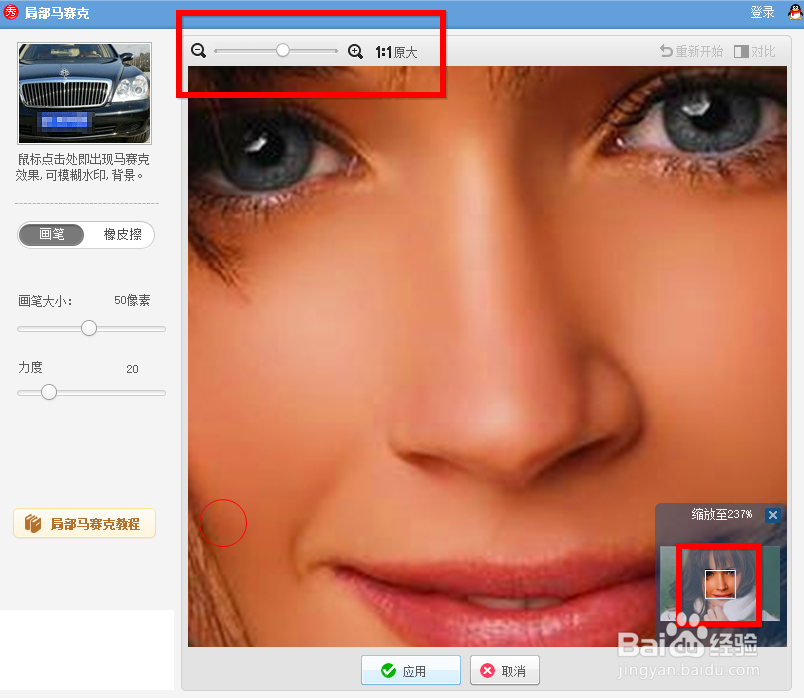Click the strength value 20
This screenshot has height=698, width=804.
point(132,369)
